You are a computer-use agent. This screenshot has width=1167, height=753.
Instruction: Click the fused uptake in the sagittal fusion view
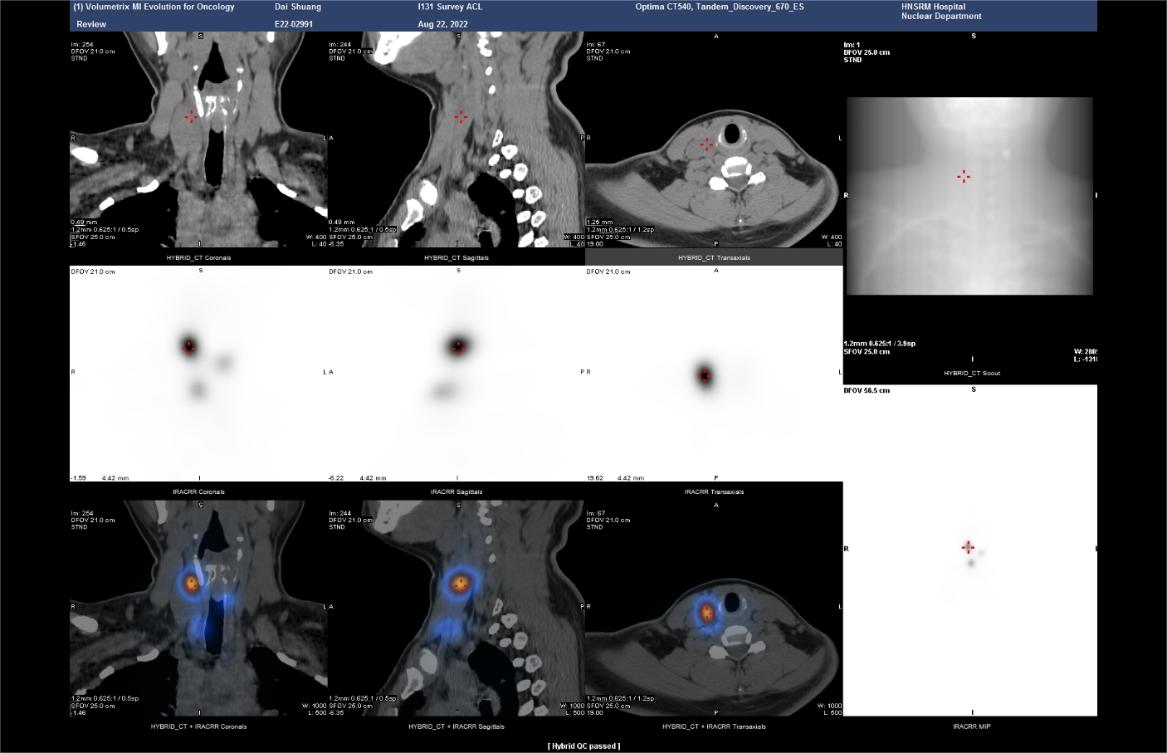click(x=460, y=581)
